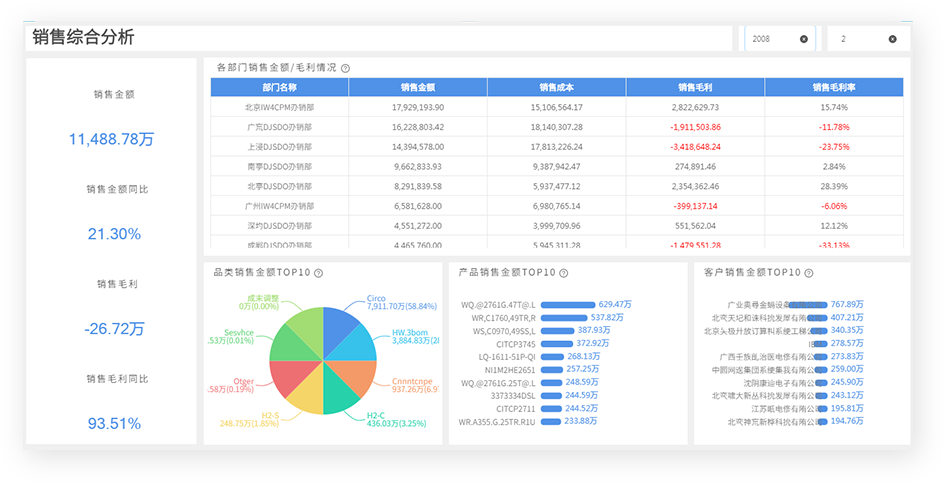Click the bar for NI1M2HE2651 product

(551, 370)
